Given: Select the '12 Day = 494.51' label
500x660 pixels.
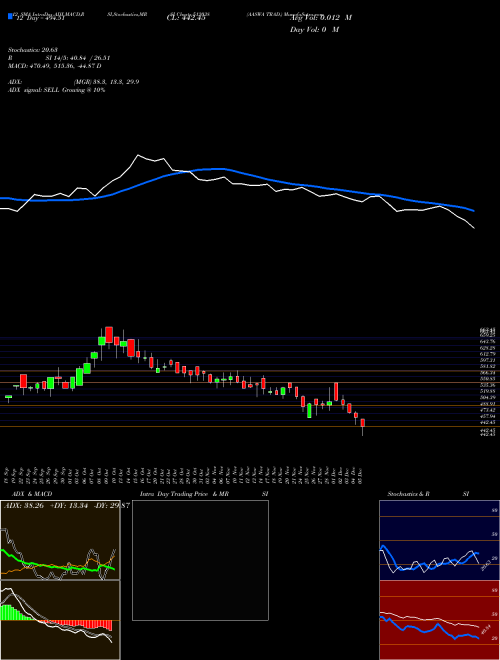Looking at the screenshot, I should [39, 18].
